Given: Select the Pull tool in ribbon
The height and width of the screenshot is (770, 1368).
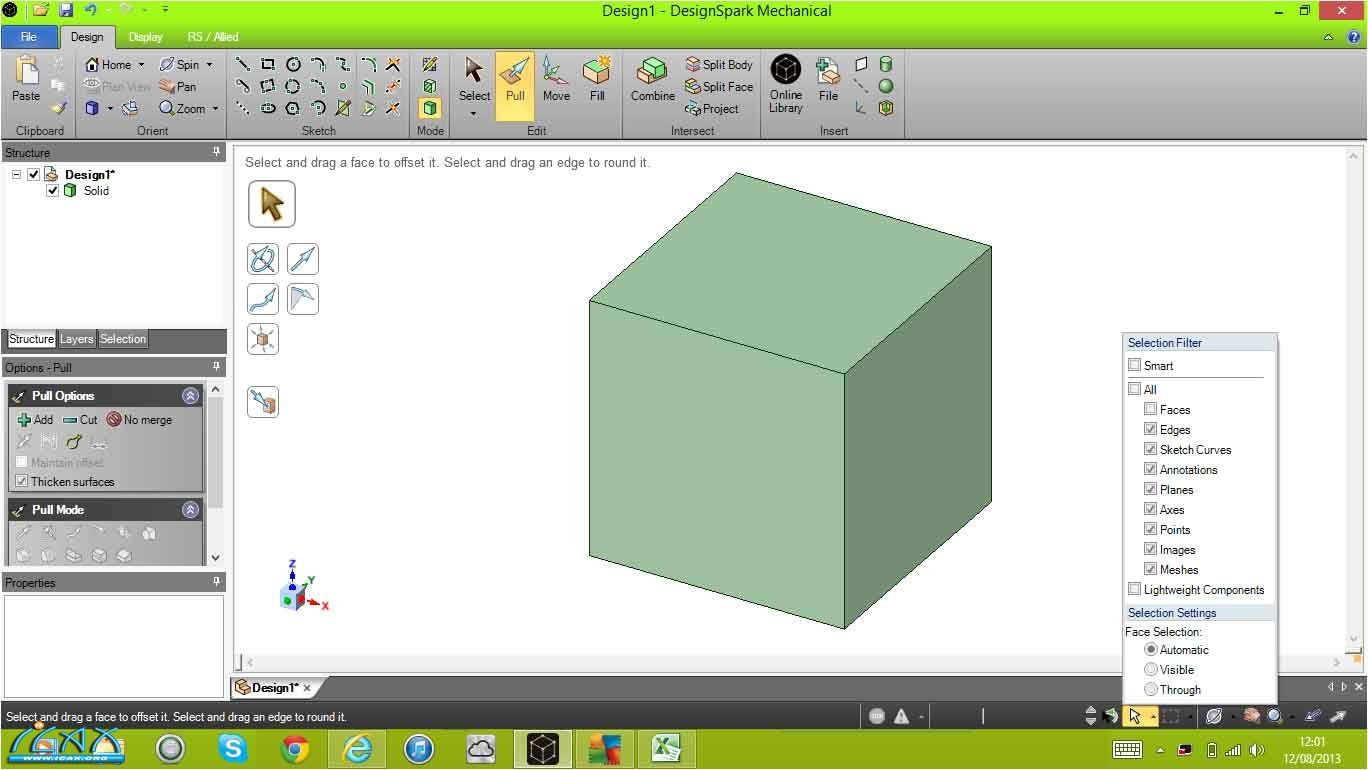Looking at the screenshot, I should (x=515, y=80).
